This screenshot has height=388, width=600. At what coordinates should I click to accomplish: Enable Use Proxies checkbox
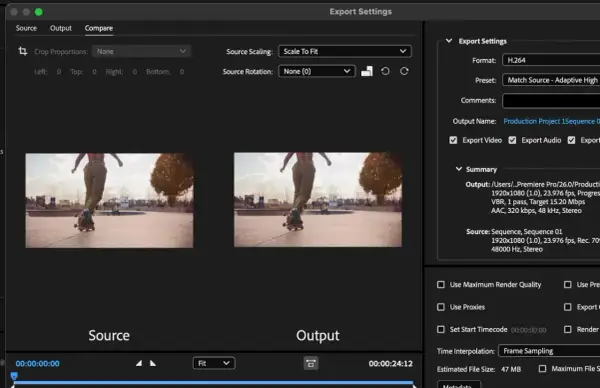point(441,307)
